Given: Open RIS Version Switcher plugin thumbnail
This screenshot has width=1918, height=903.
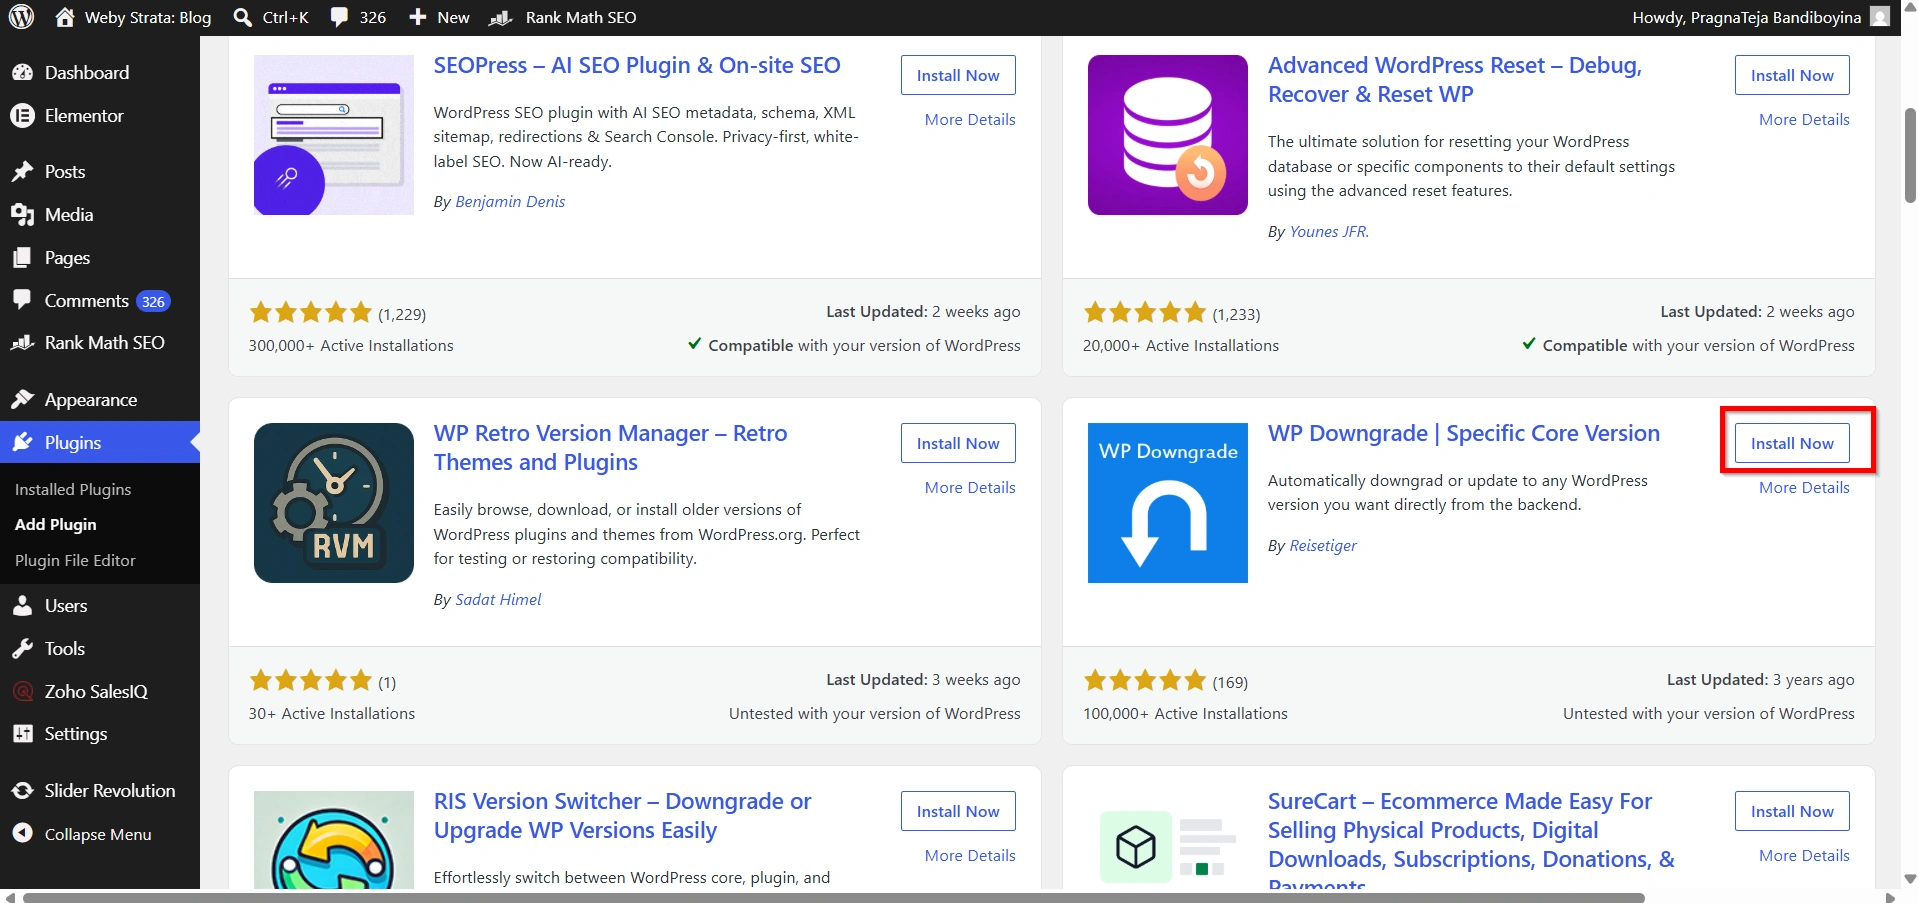Looking at the screenshot, I should (x=334, y=839).
